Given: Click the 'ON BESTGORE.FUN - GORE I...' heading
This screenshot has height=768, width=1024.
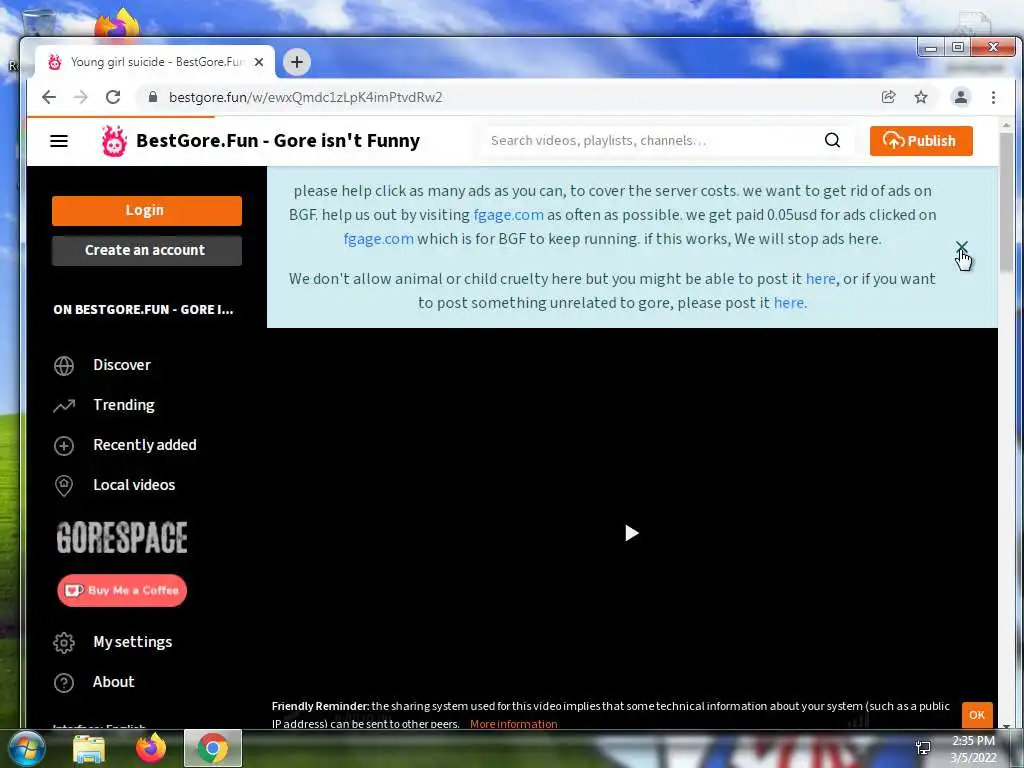Looking at the screenshot, I should 143,310.
